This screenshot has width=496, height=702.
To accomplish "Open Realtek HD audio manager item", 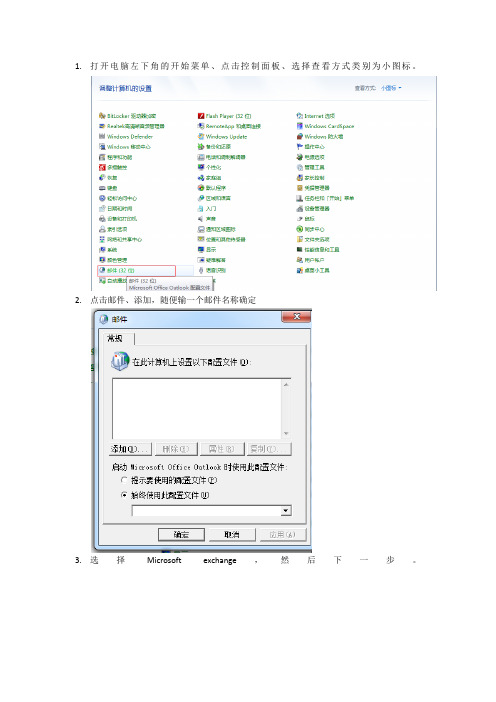I will [132, 126].
